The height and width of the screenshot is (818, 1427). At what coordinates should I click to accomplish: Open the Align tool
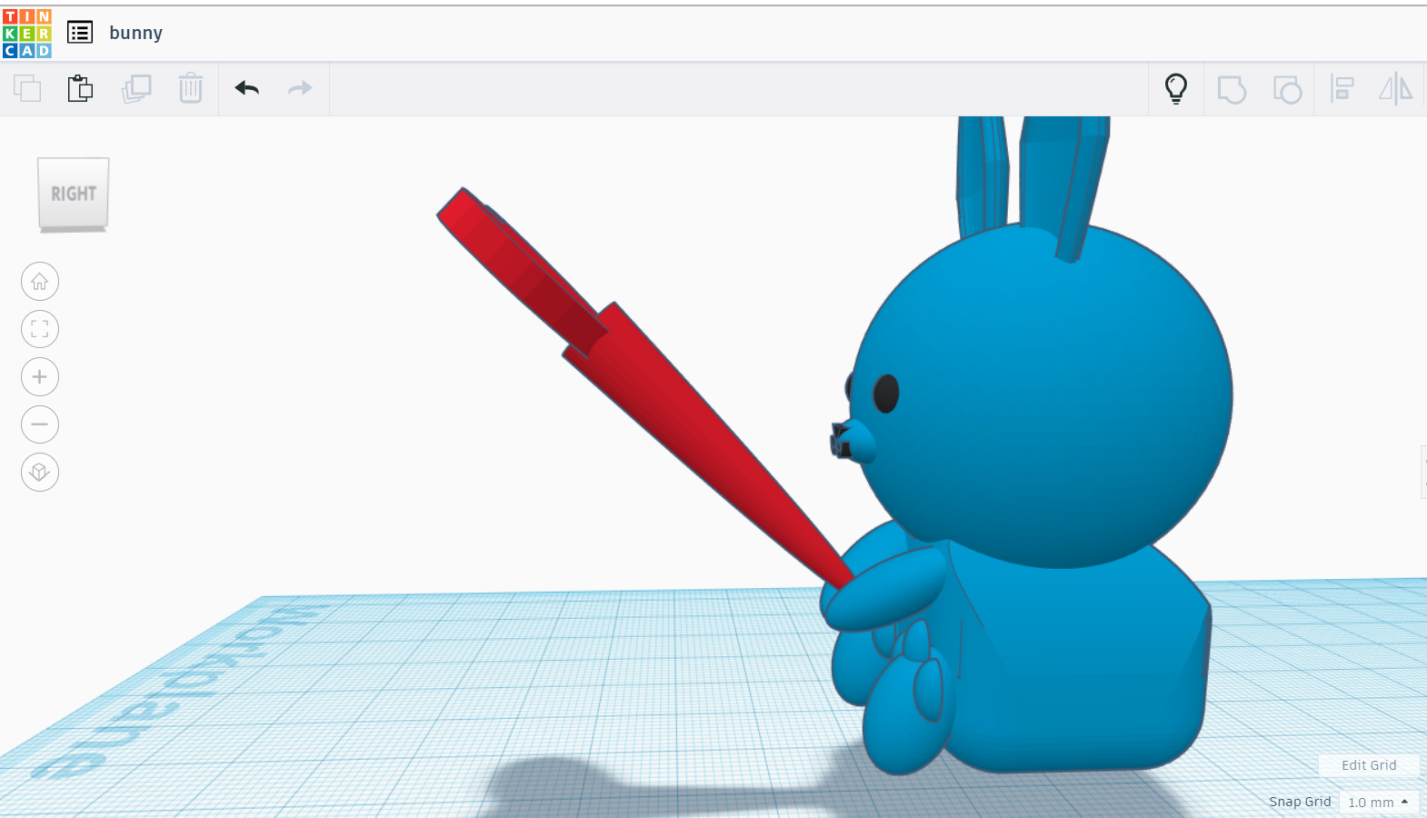coord(1341,88)
